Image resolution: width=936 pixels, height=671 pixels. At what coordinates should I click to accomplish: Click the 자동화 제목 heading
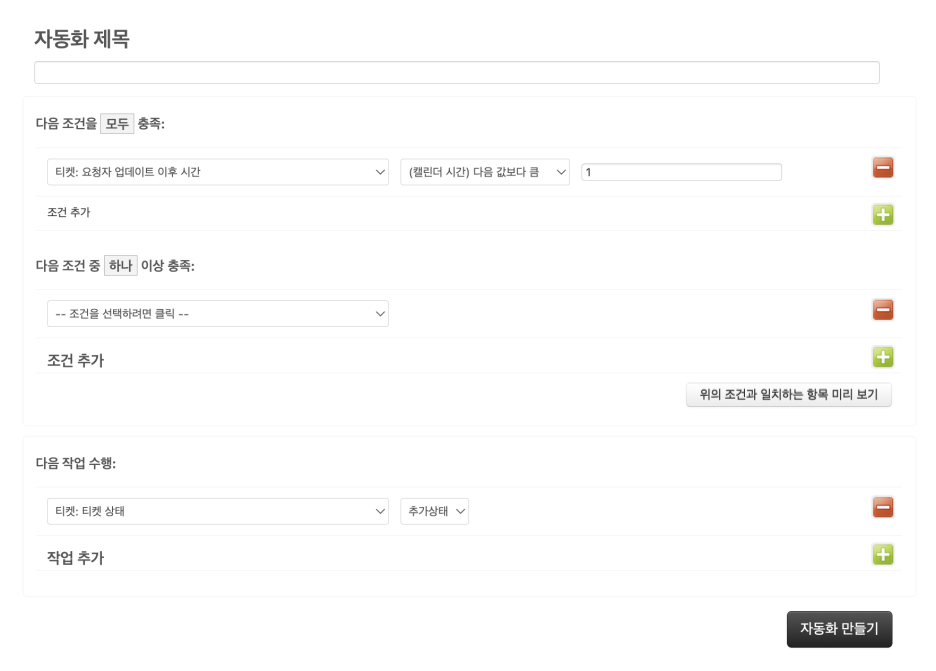82,39
